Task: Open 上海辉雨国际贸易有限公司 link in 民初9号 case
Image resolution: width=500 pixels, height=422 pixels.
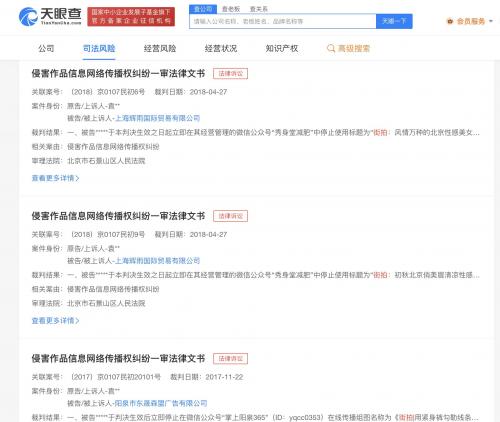Action: 157,261
